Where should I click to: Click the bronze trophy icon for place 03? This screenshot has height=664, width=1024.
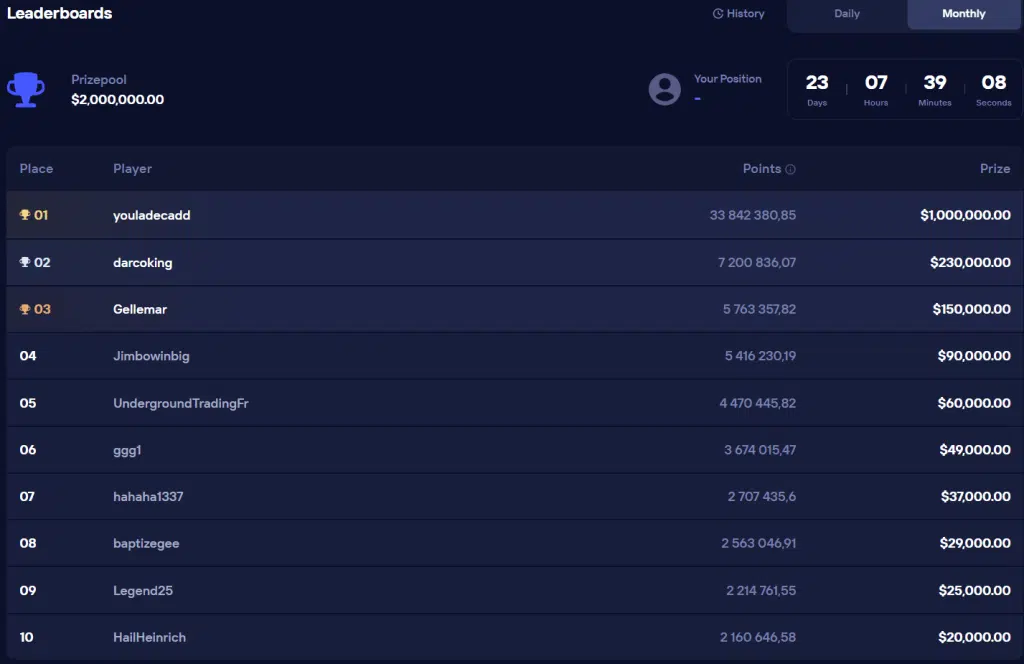25,309
